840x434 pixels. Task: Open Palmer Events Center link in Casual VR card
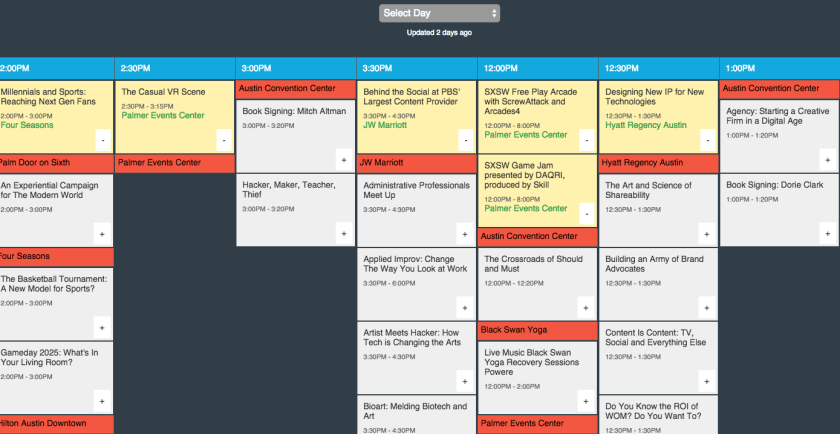pyautogui.click(x=163, y=116)
